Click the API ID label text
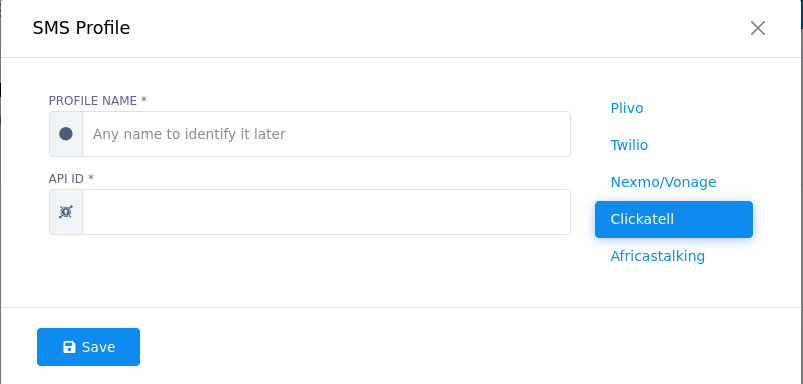803x384 pixels. click(66, 179)
